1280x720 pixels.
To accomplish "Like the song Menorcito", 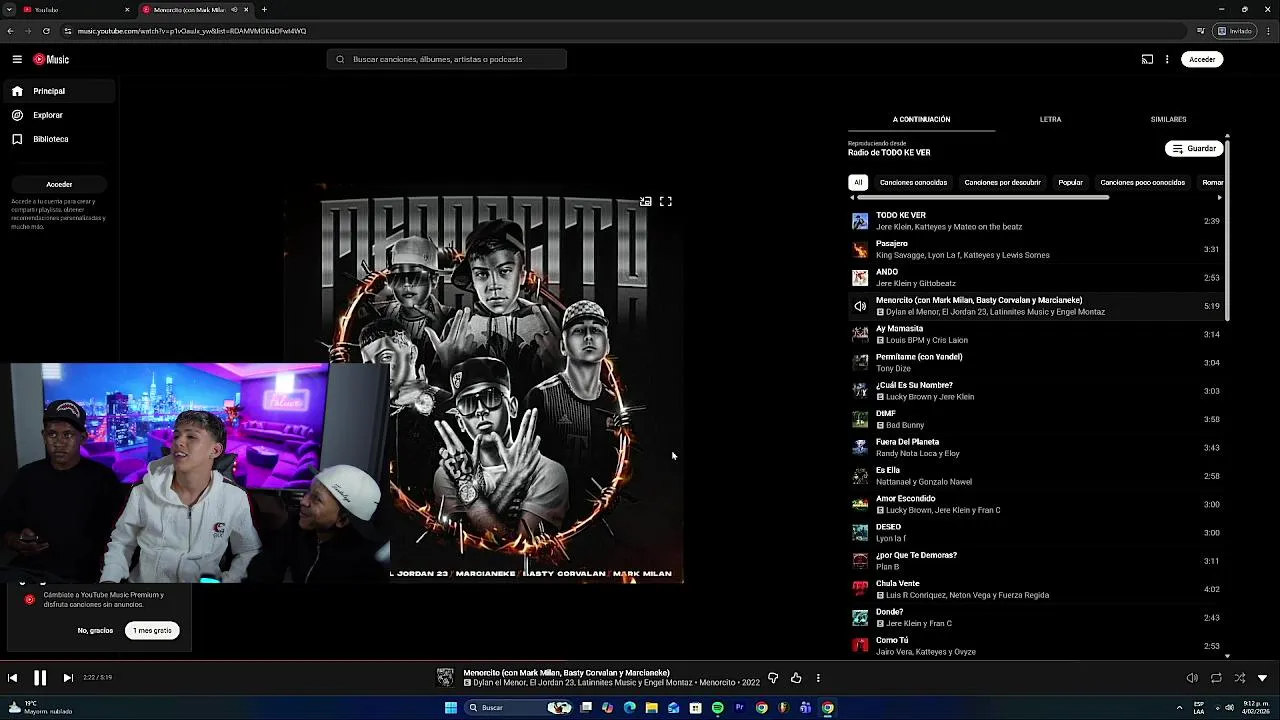I will 796,678.
